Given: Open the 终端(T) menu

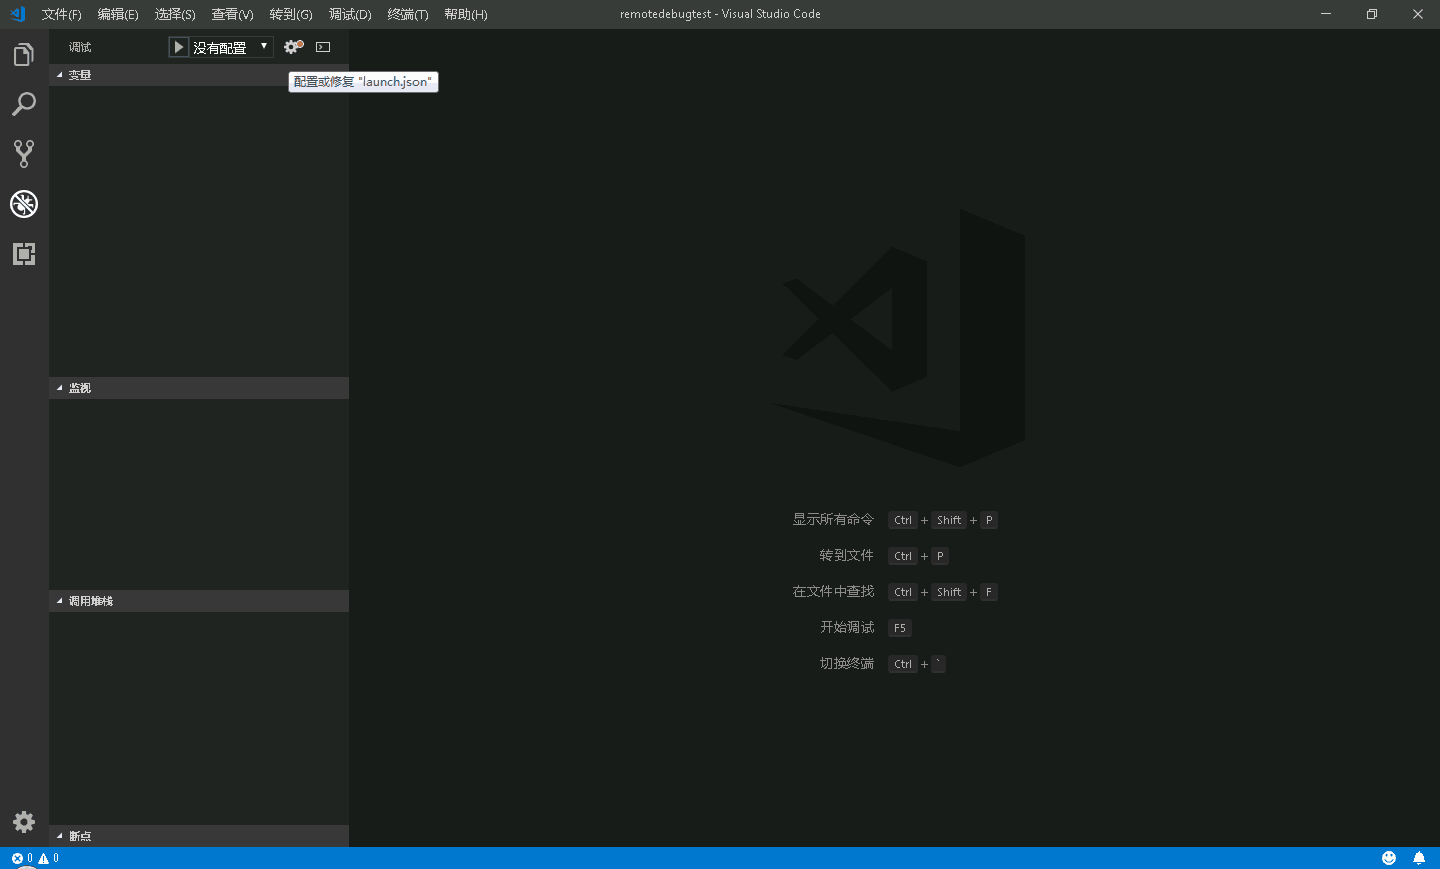Looking at the screenshot, I should [408, 14].
